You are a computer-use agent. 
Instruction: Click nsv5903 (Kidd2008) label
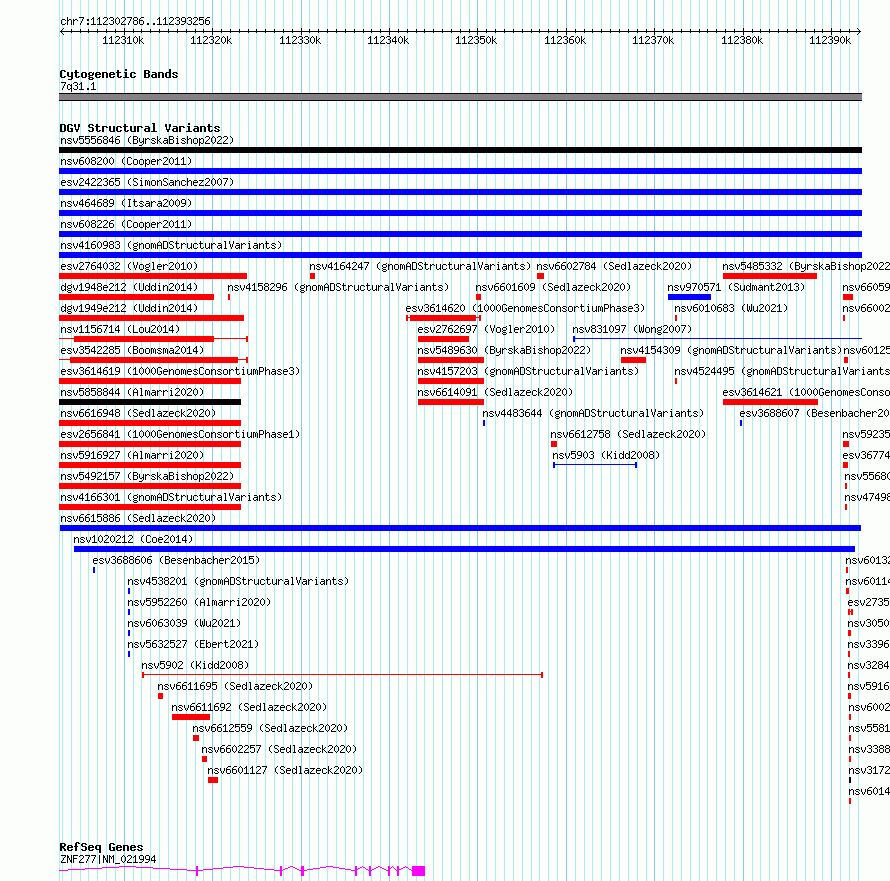click(x=606, y=455)
